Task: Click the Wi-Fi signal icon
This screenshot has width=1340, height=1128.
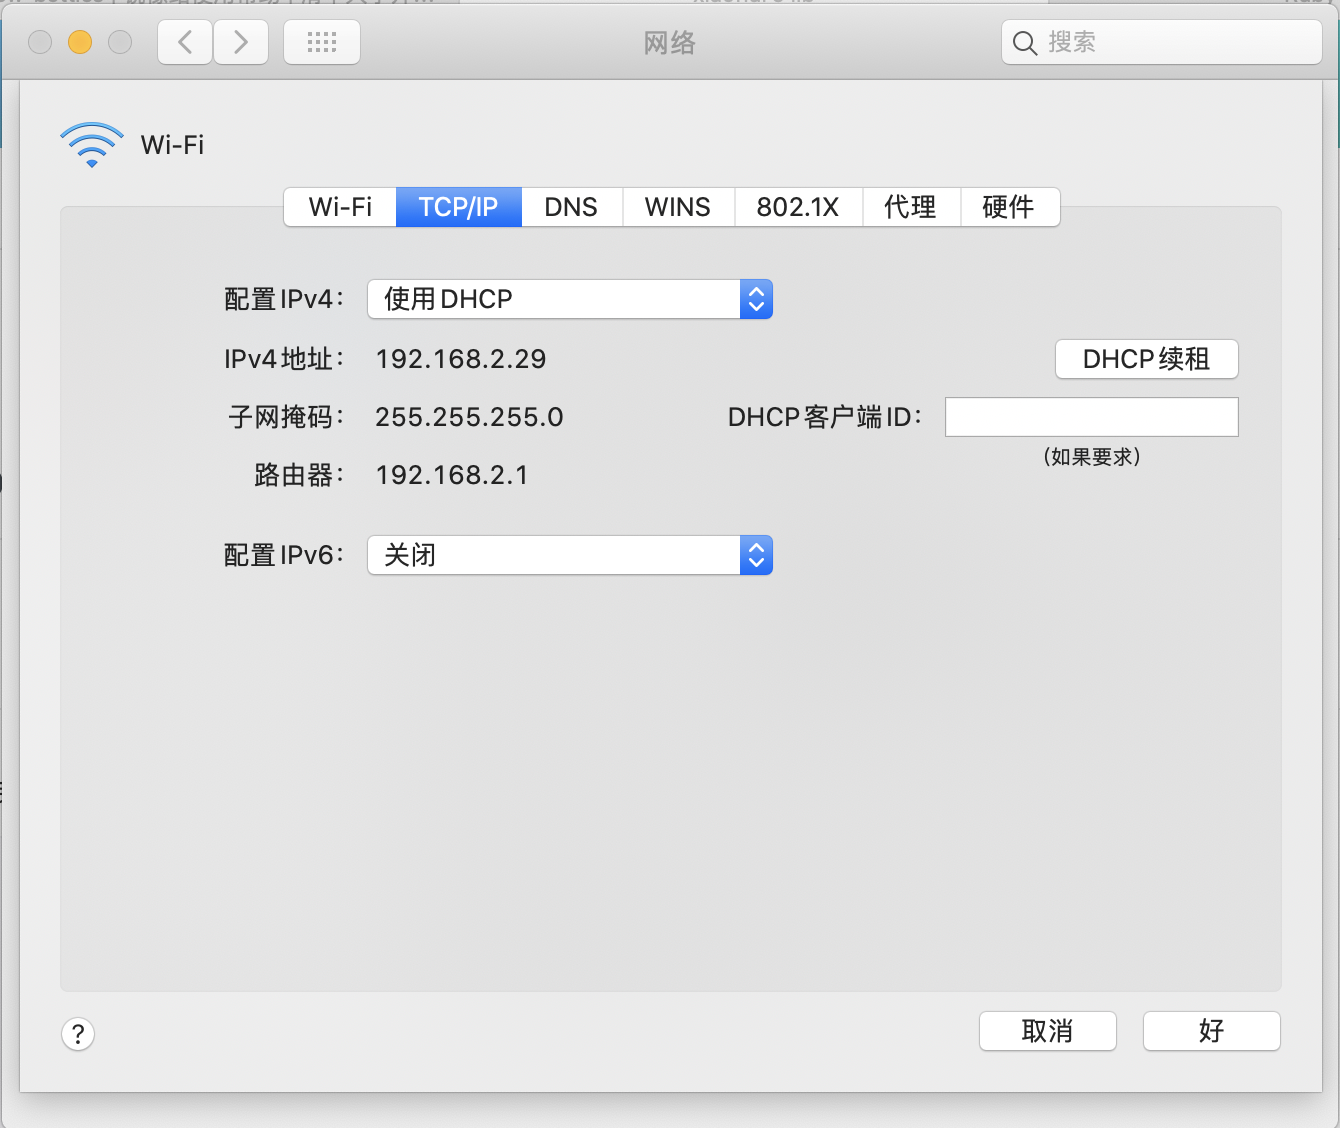Action: click(x=92, y=145)
